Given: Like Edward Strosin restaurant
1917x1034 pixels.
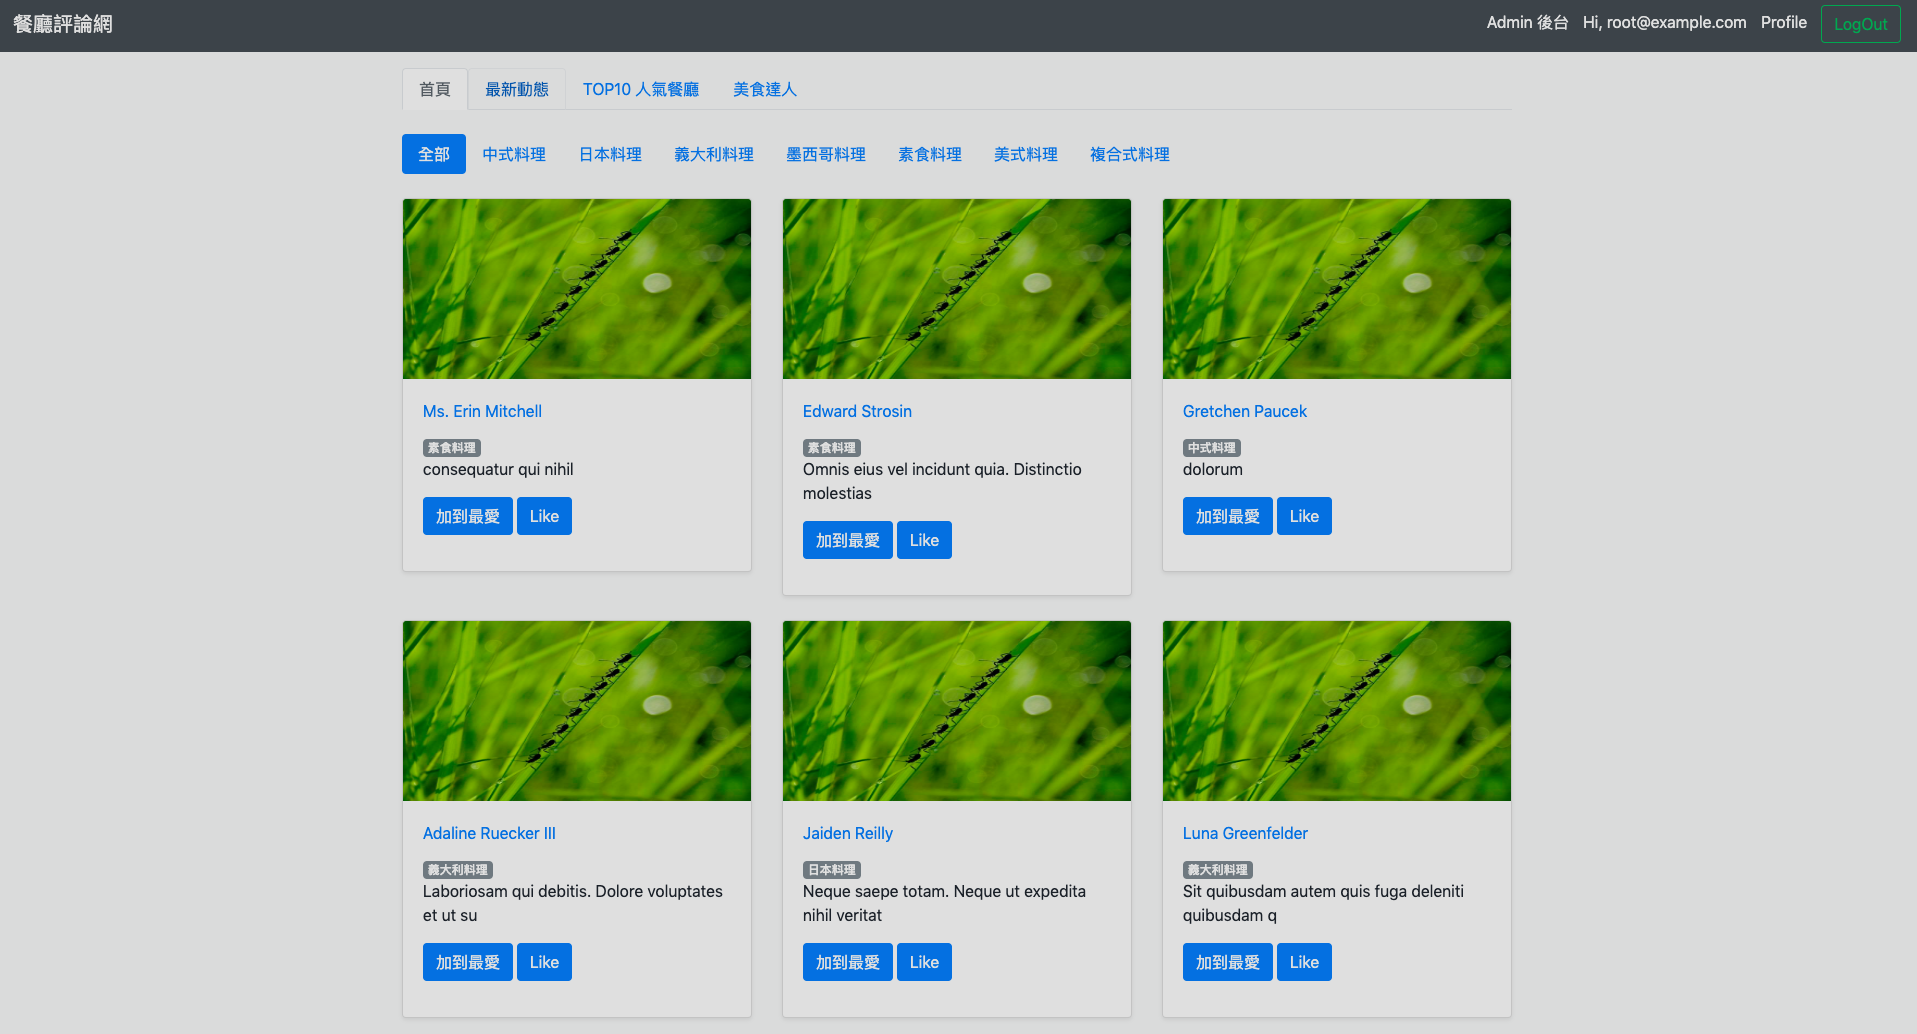Looking at the screenshot, I should click(924, 540).
